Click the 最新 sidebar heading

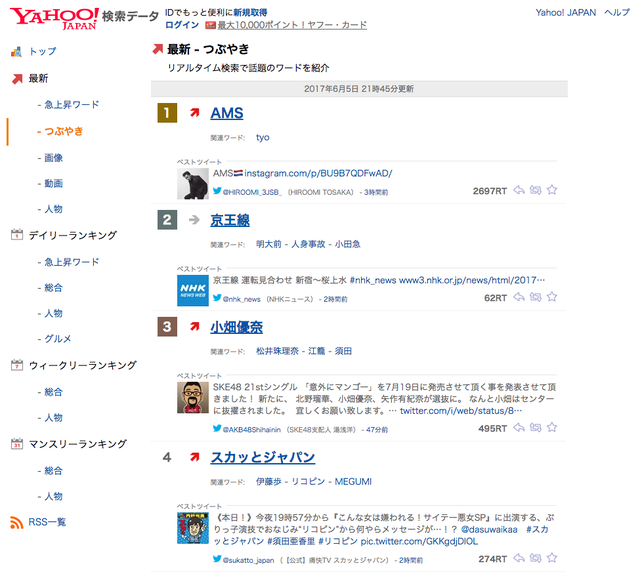tap(38, 78)
